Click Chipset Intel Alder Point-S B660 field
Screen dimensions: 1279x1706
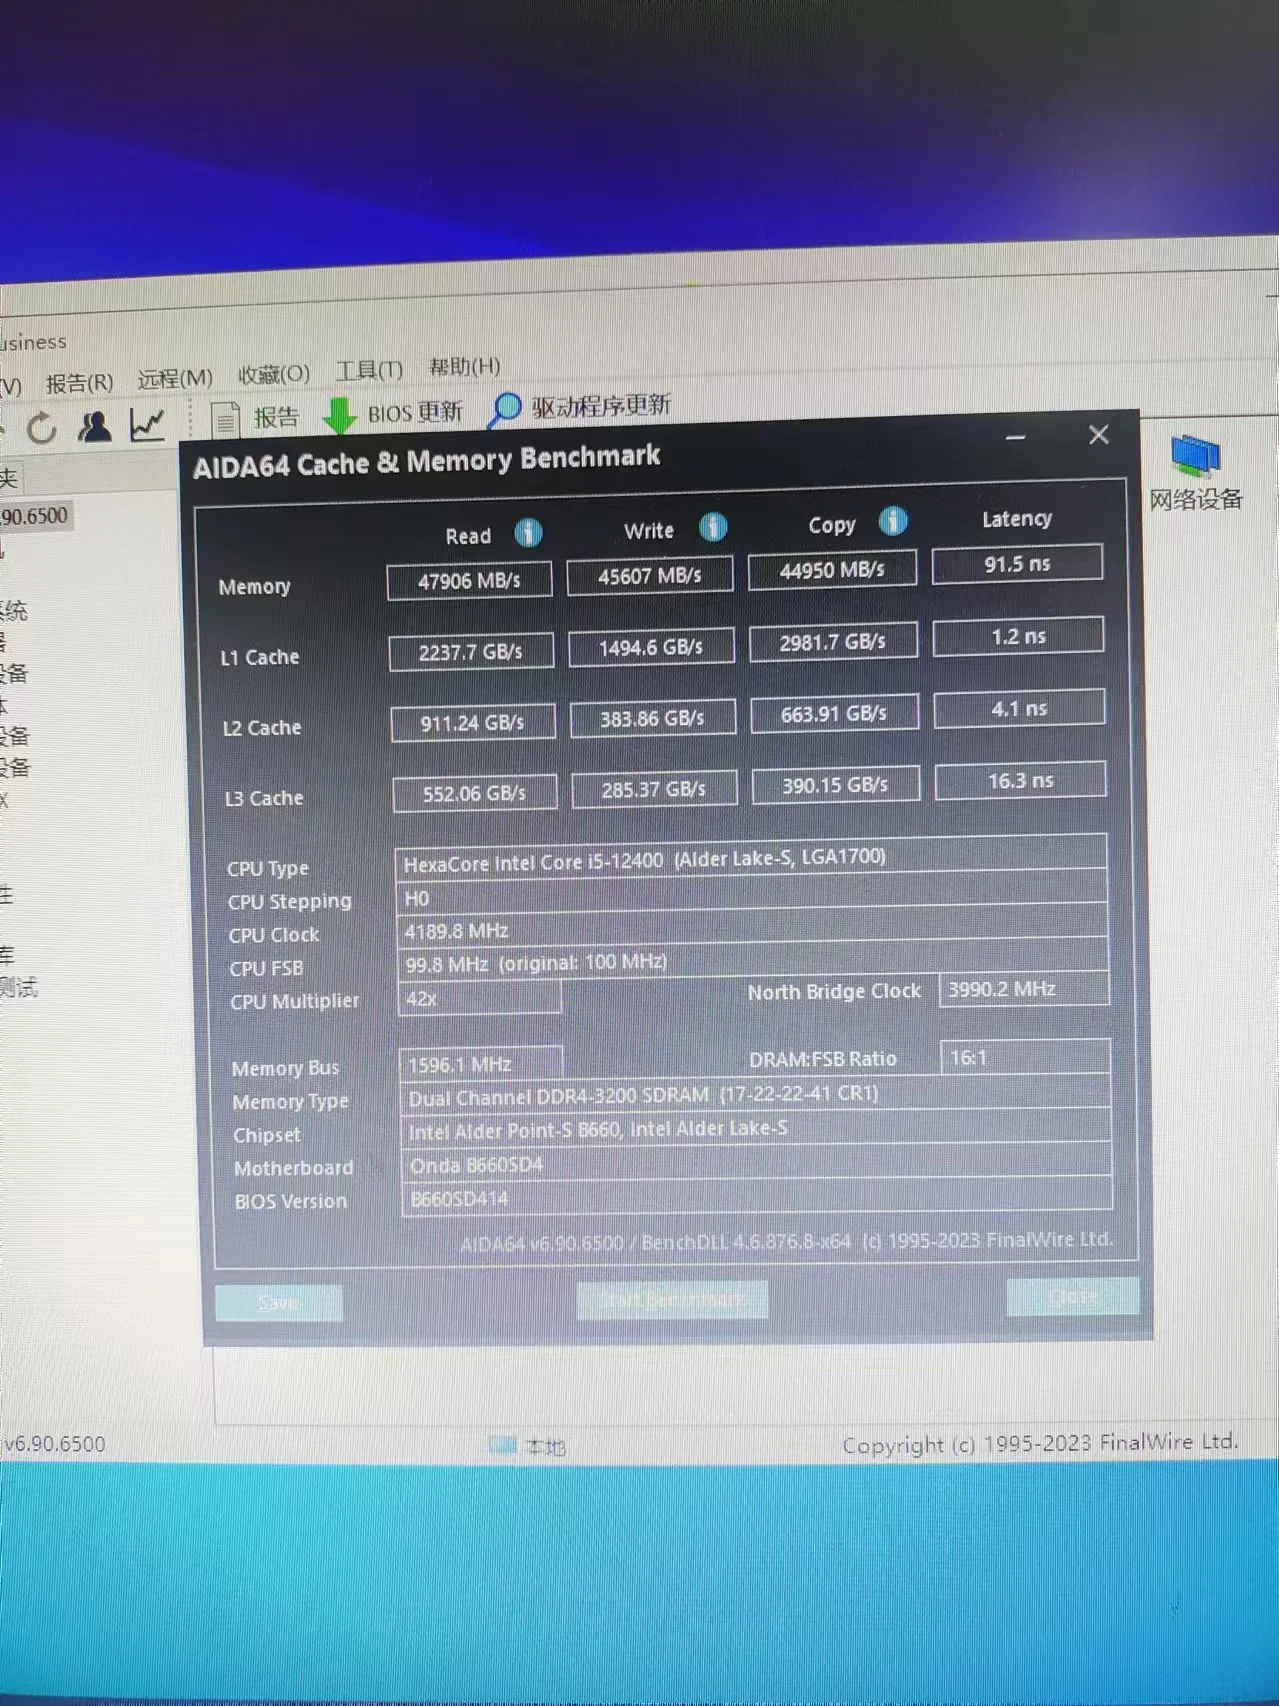tap(756, 1129)
